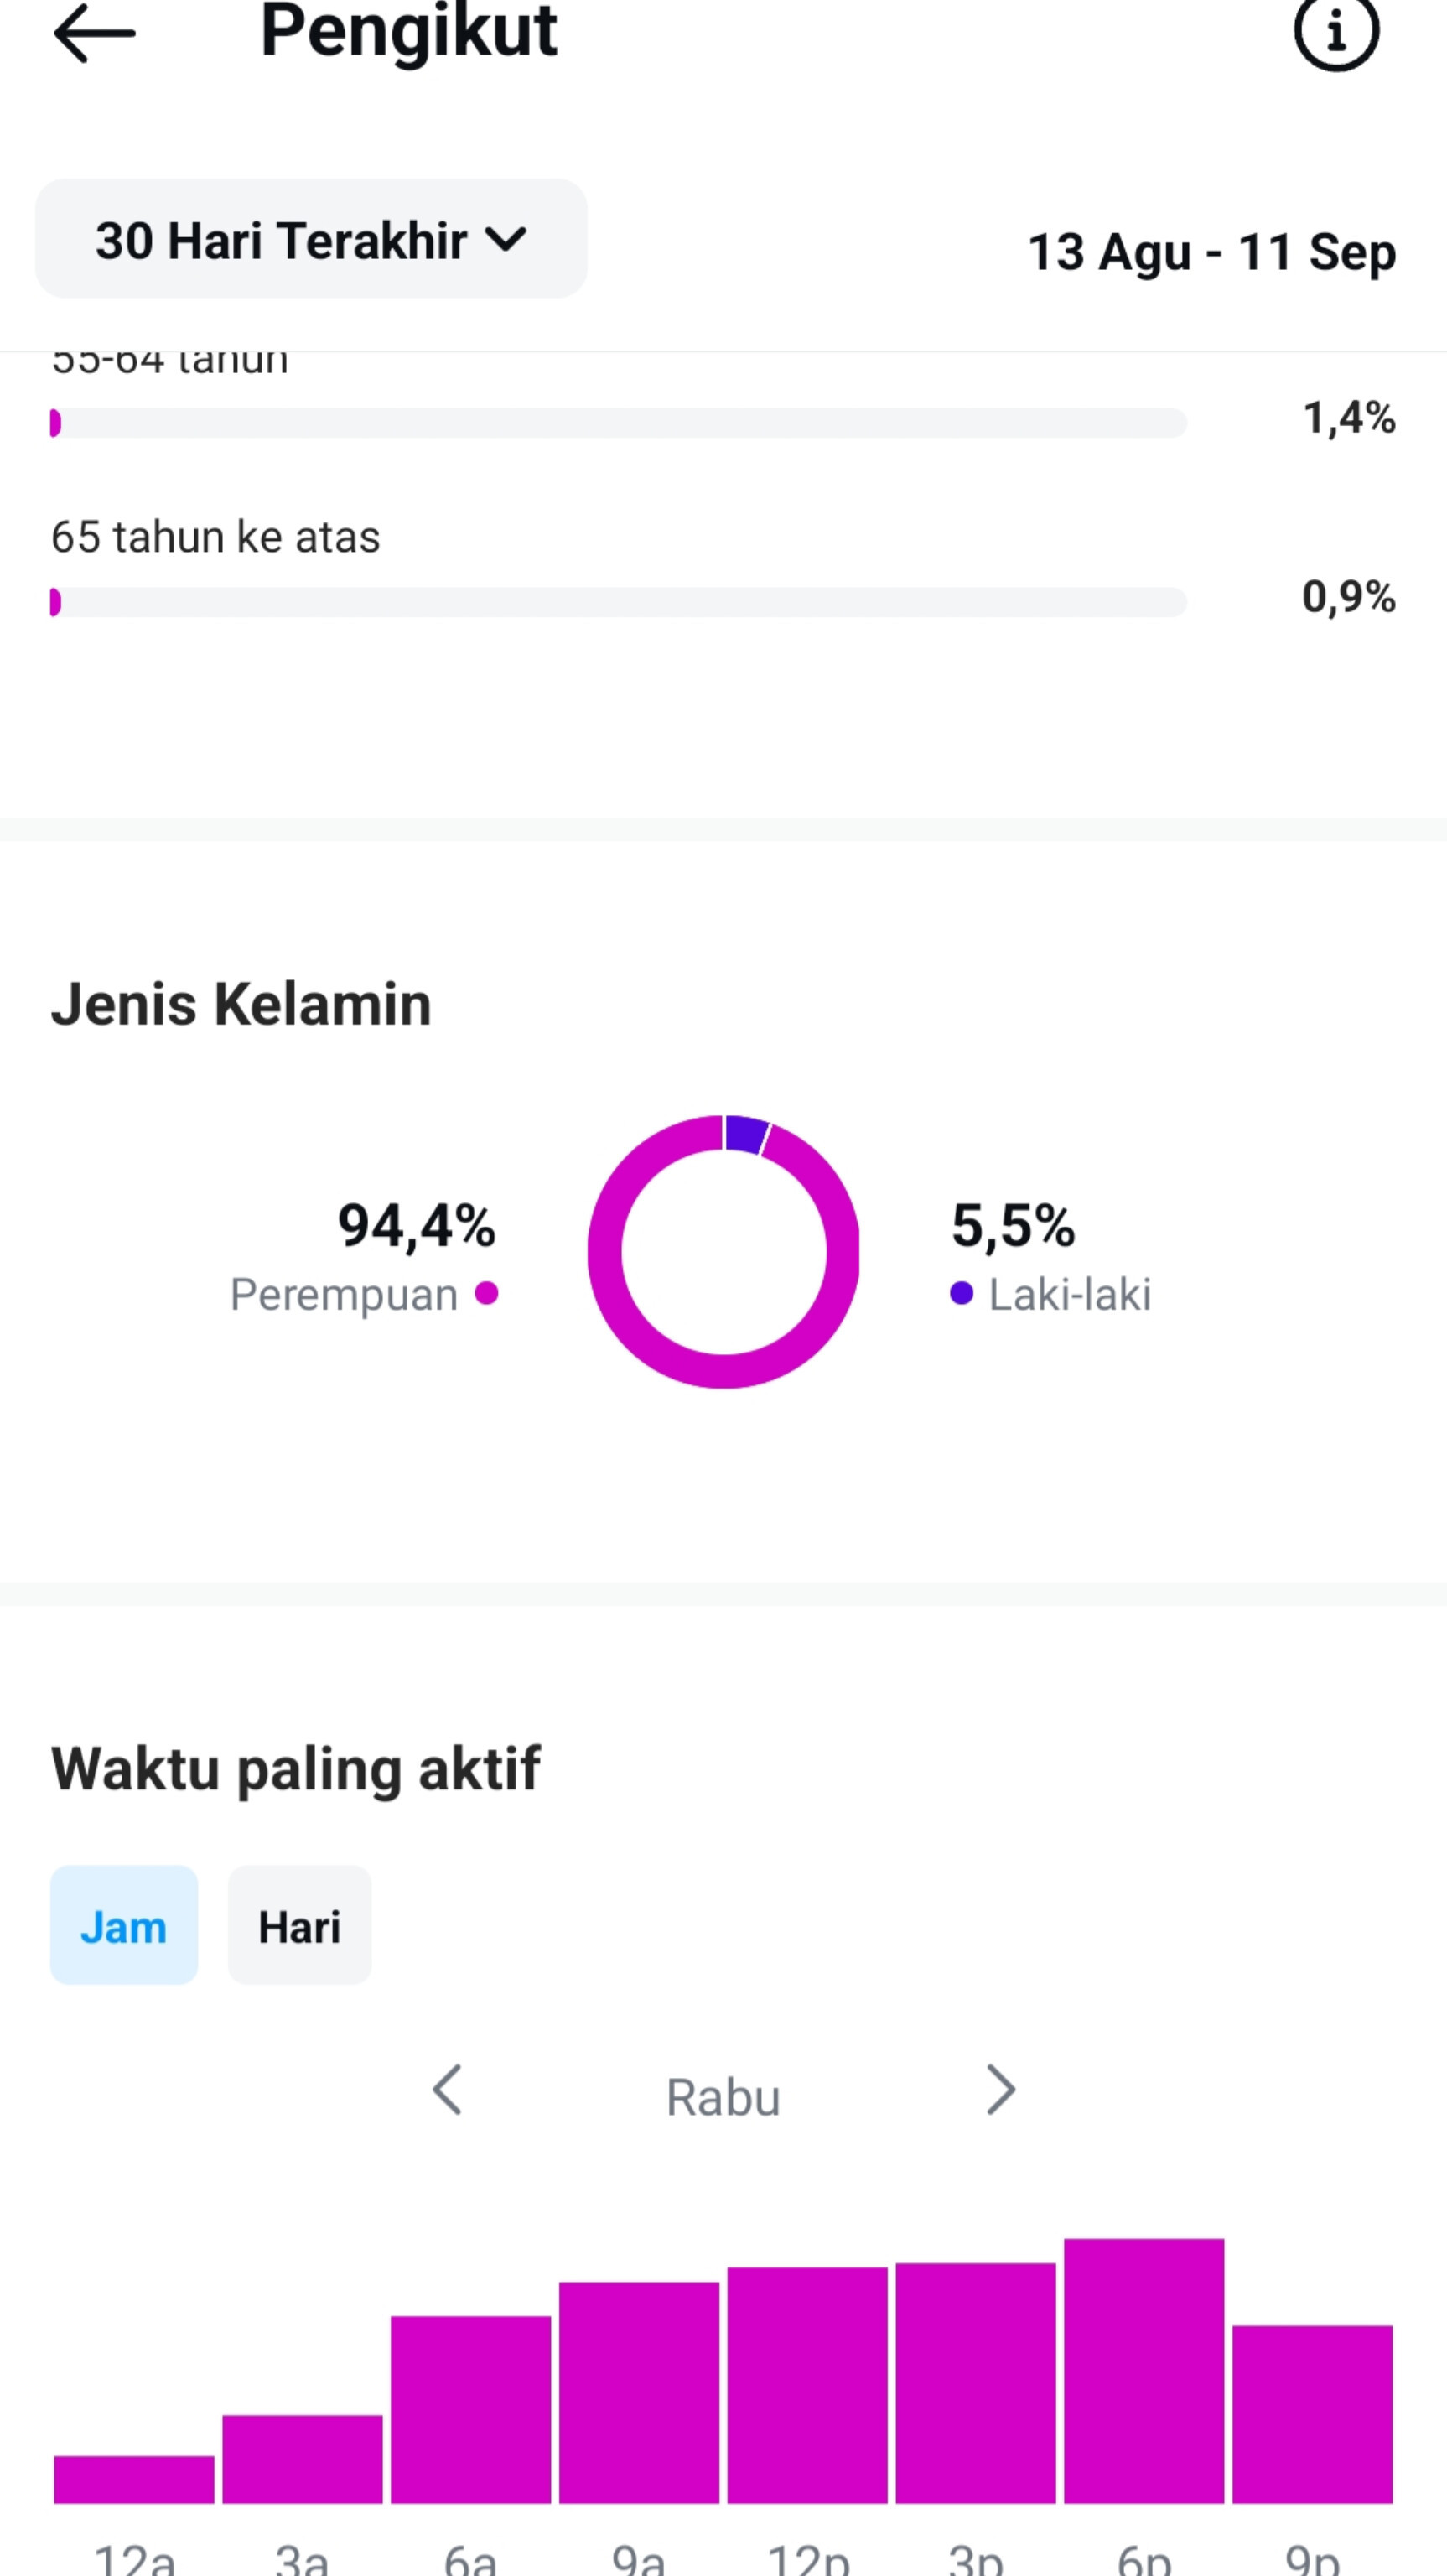This screenshot has height=2576, width=1447.
Task: Tap the 55-64 tahun progress bar
Action: [619, 423]
